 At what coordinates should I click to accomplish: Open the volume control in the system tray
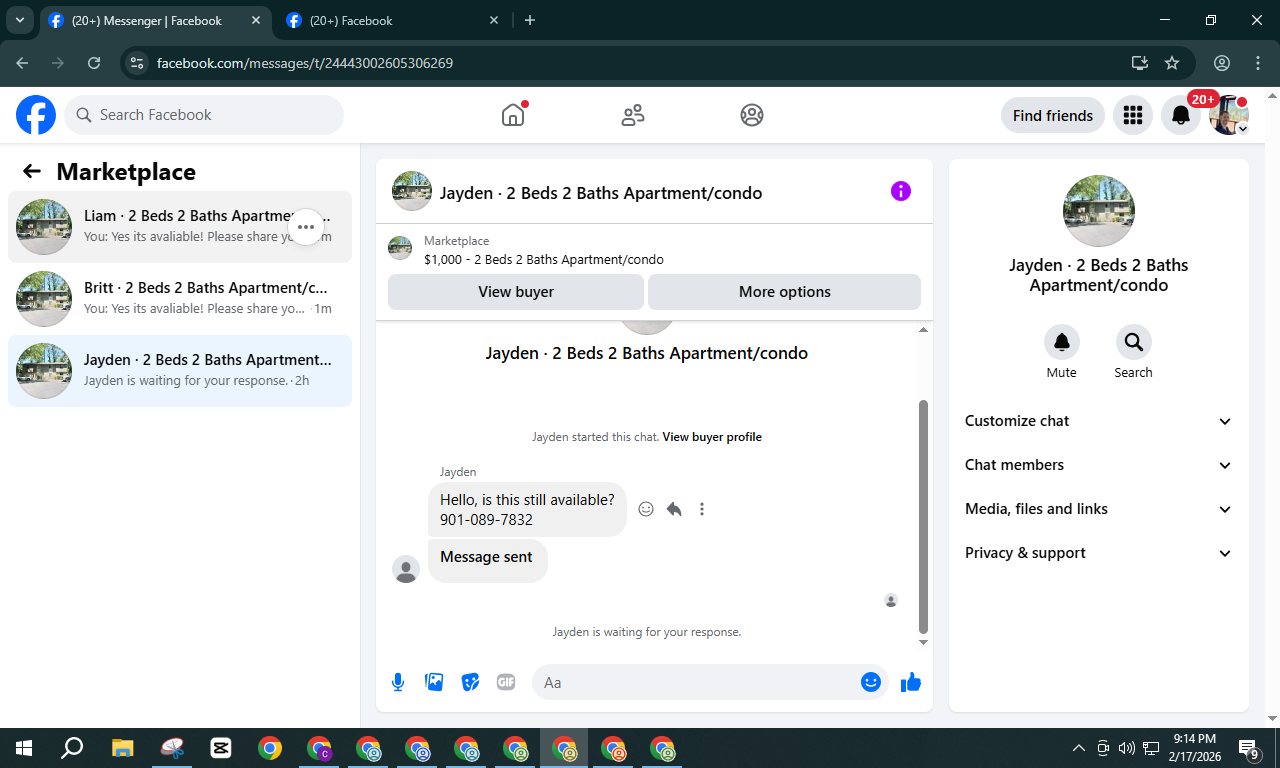pos(1127,748)
